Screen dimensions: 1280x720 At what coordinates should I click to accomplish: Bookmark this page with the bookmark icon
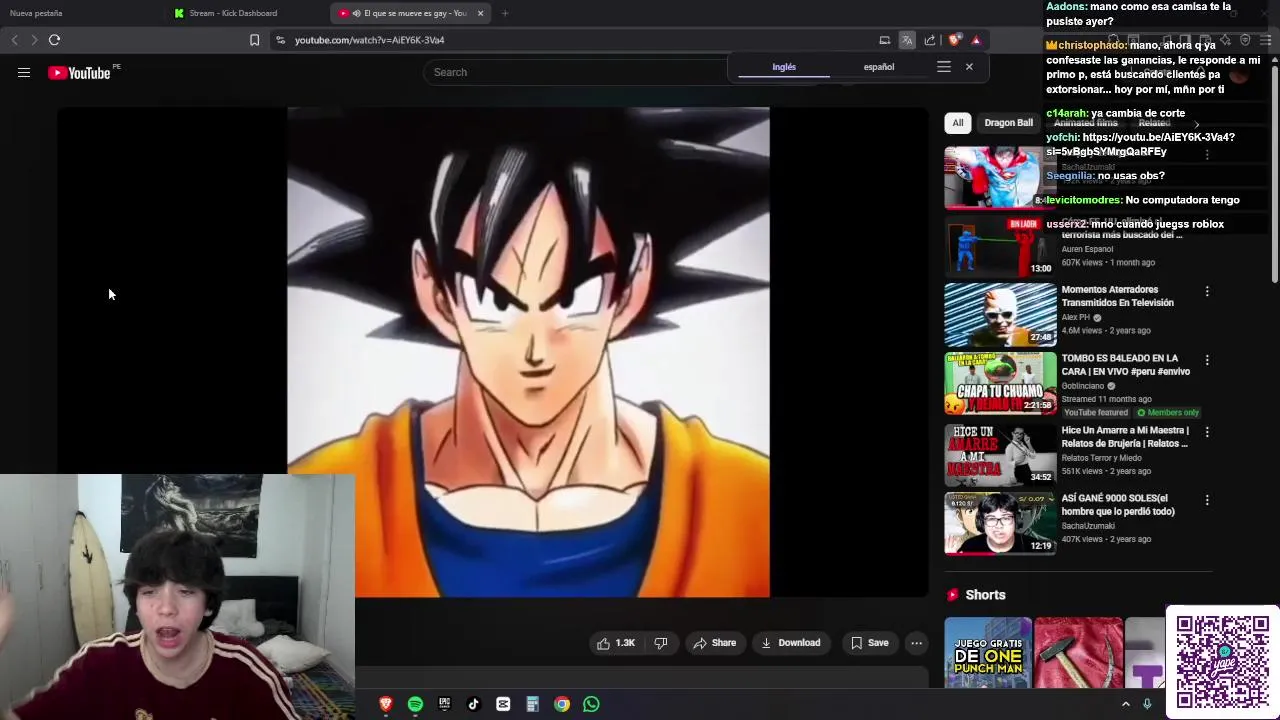pyautogui.click(x=254, y=40)
